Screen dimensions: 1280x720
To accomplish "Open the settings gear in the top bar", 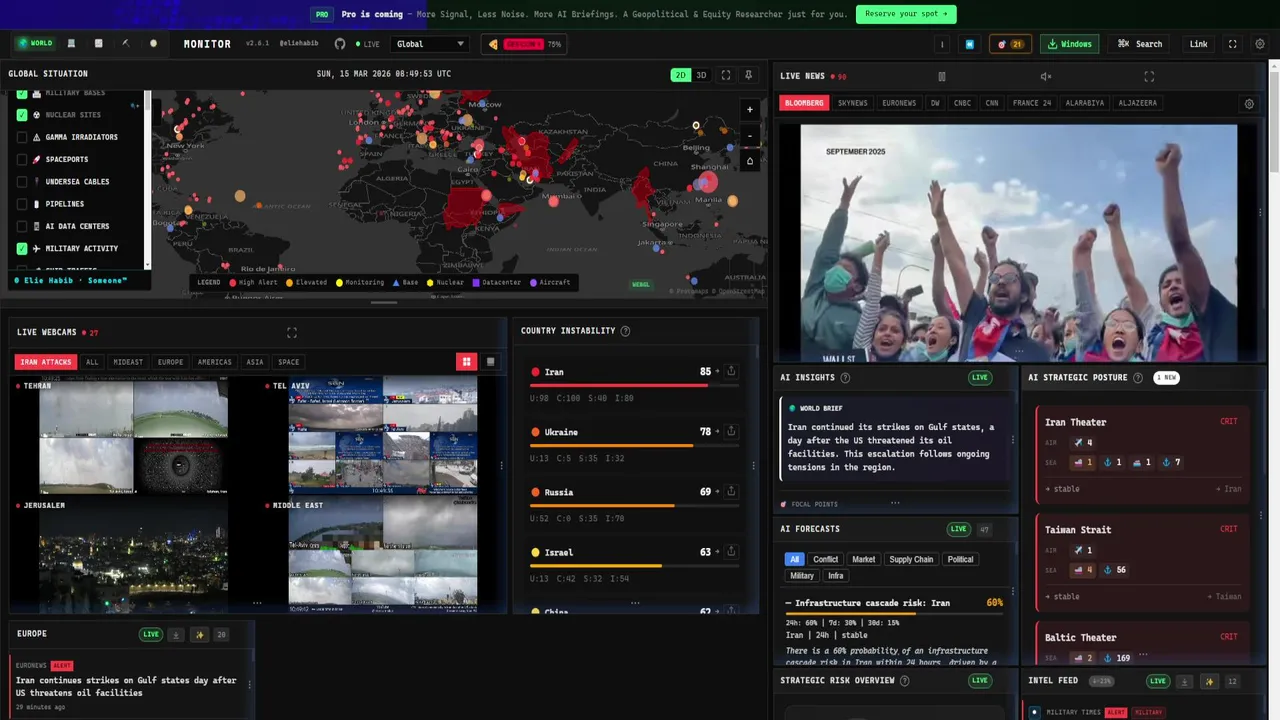I will (x=1260, y=44).
